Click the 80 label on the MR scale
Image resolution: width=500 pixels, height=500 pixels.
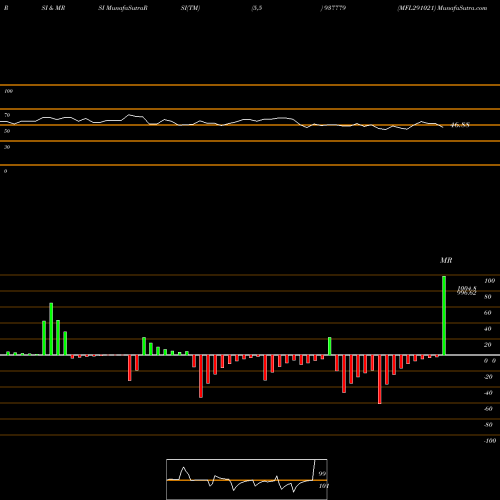coord(488,297)
